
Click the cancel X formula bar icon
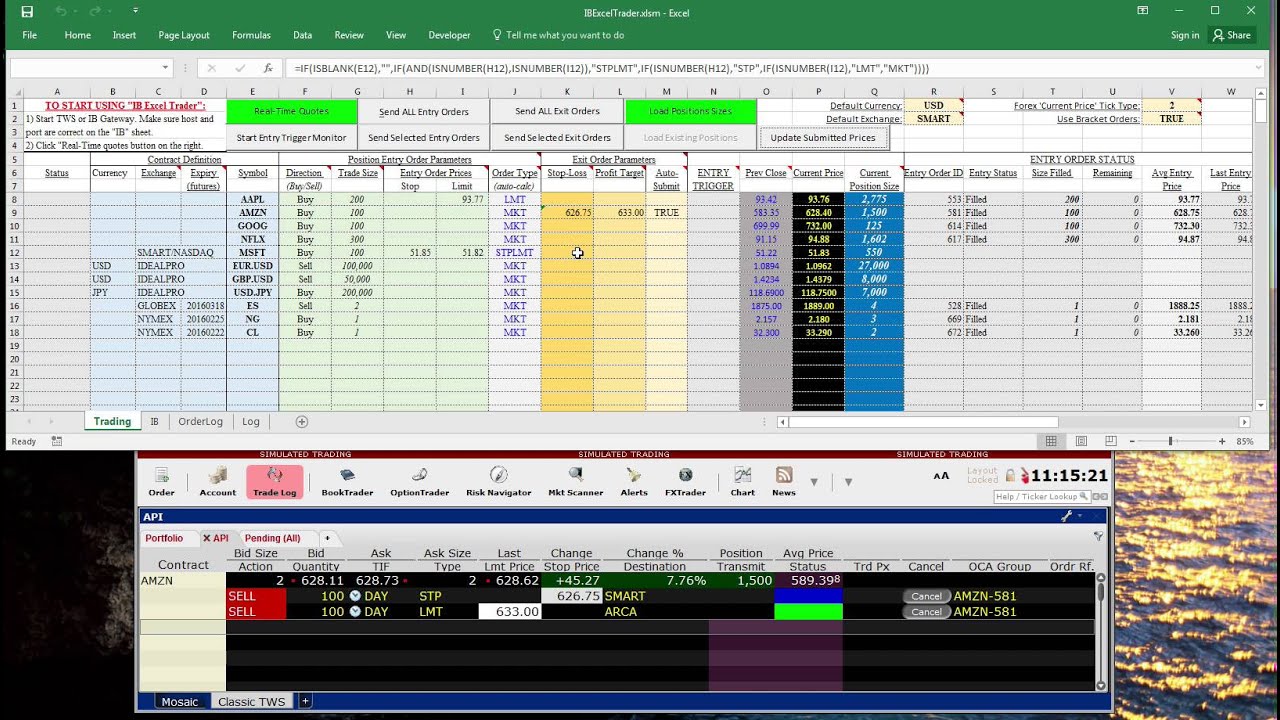(211, 68)
